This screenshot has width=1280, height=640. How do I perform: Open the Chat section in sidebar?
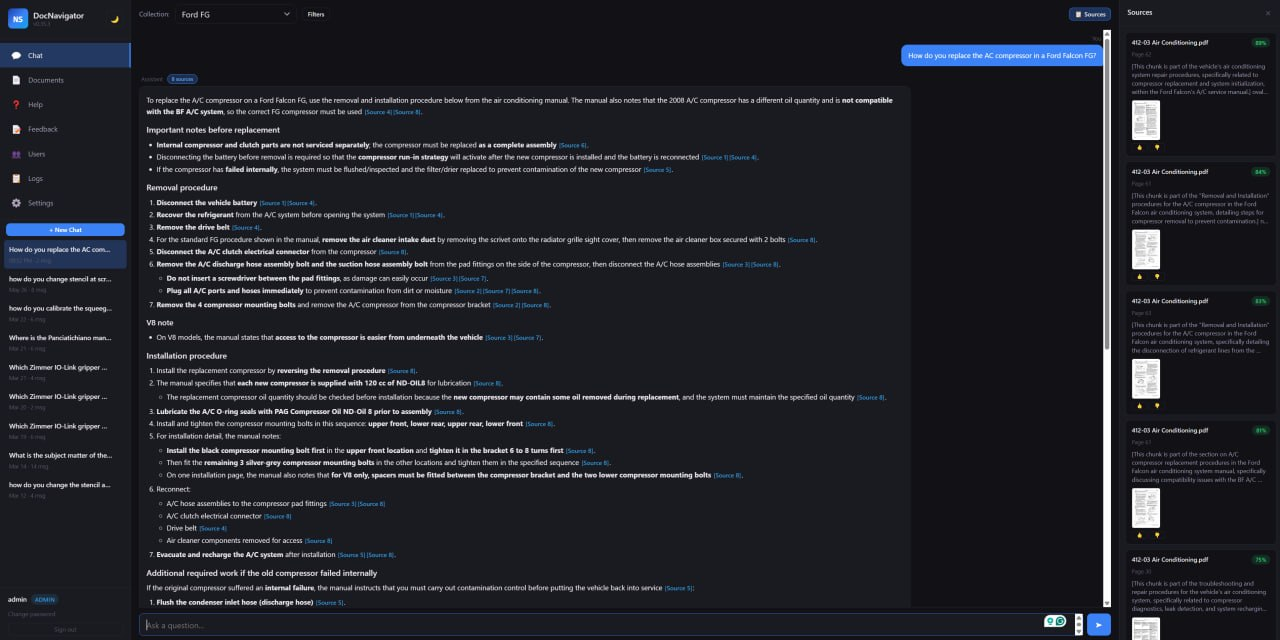65,55
